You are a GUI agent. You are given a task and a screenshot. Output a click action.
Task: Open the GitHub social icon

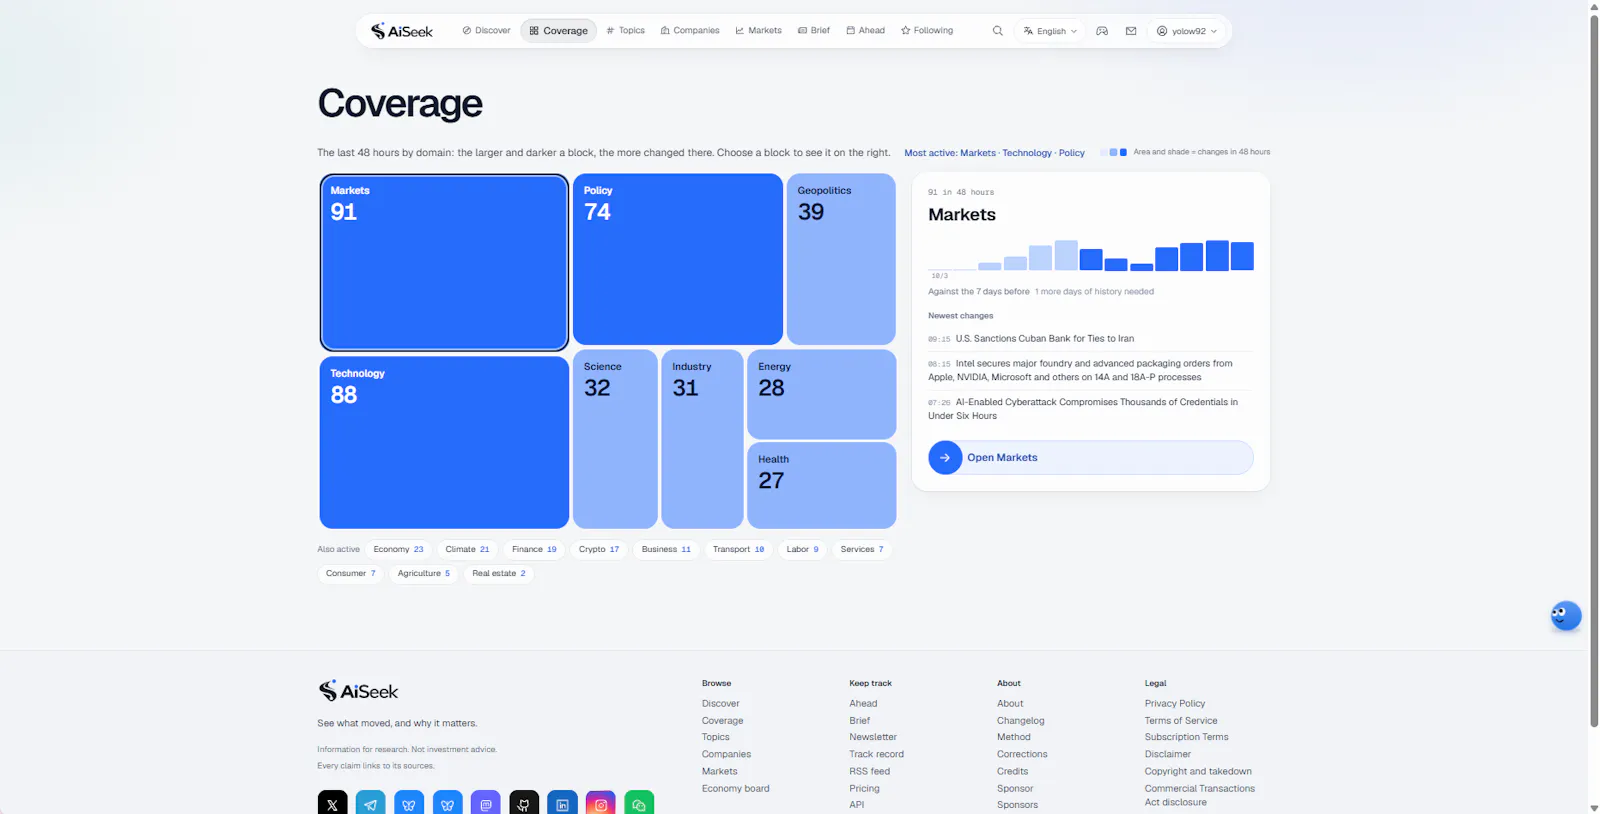pos(524,803)
